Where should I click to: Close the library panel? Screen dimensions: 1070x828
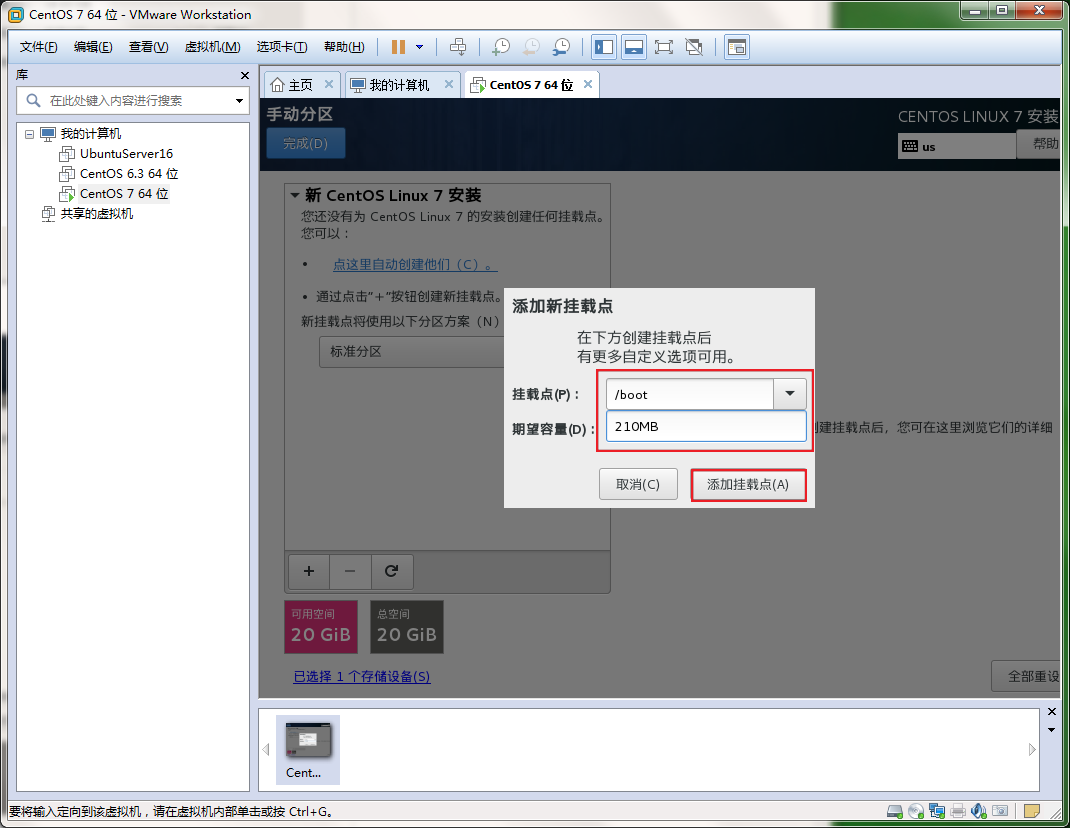(x=245, y=75)
